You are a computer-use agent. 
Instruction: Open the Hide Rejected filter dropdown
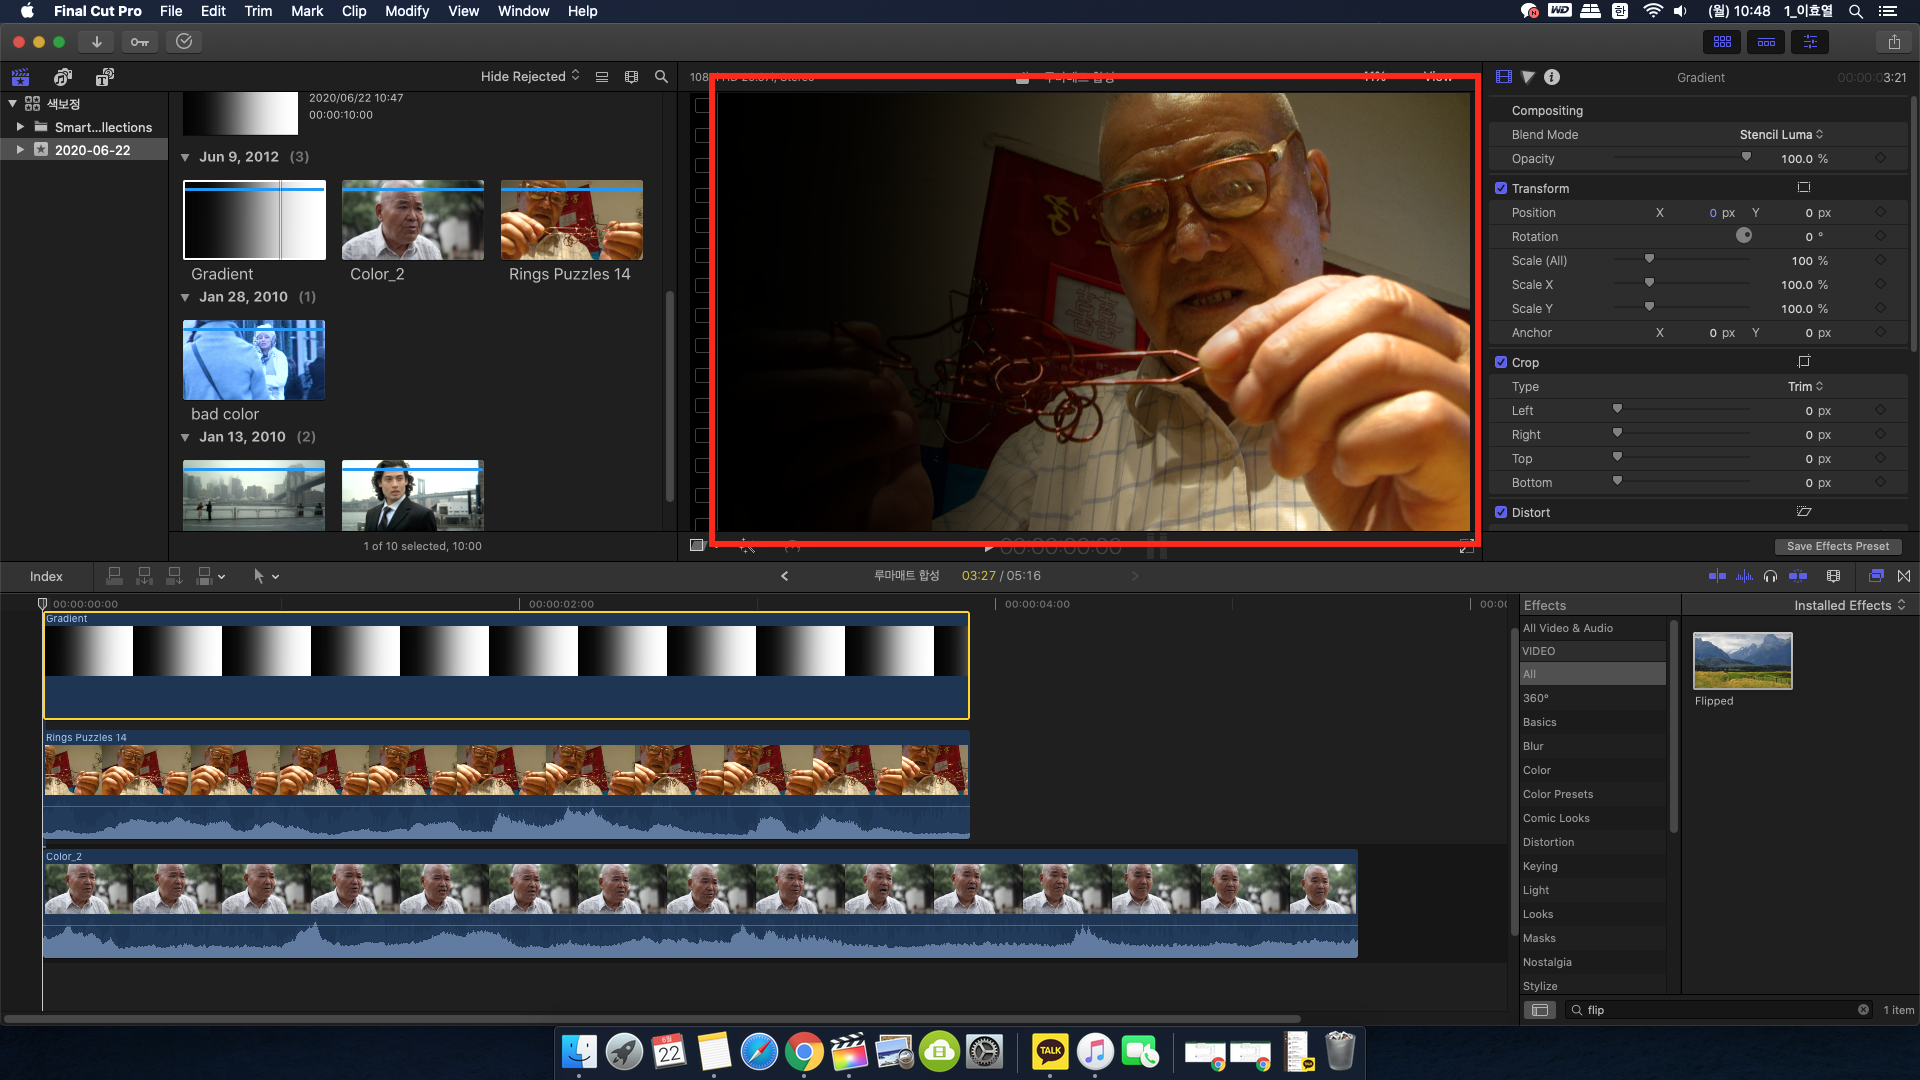click(x=530, y=77)
